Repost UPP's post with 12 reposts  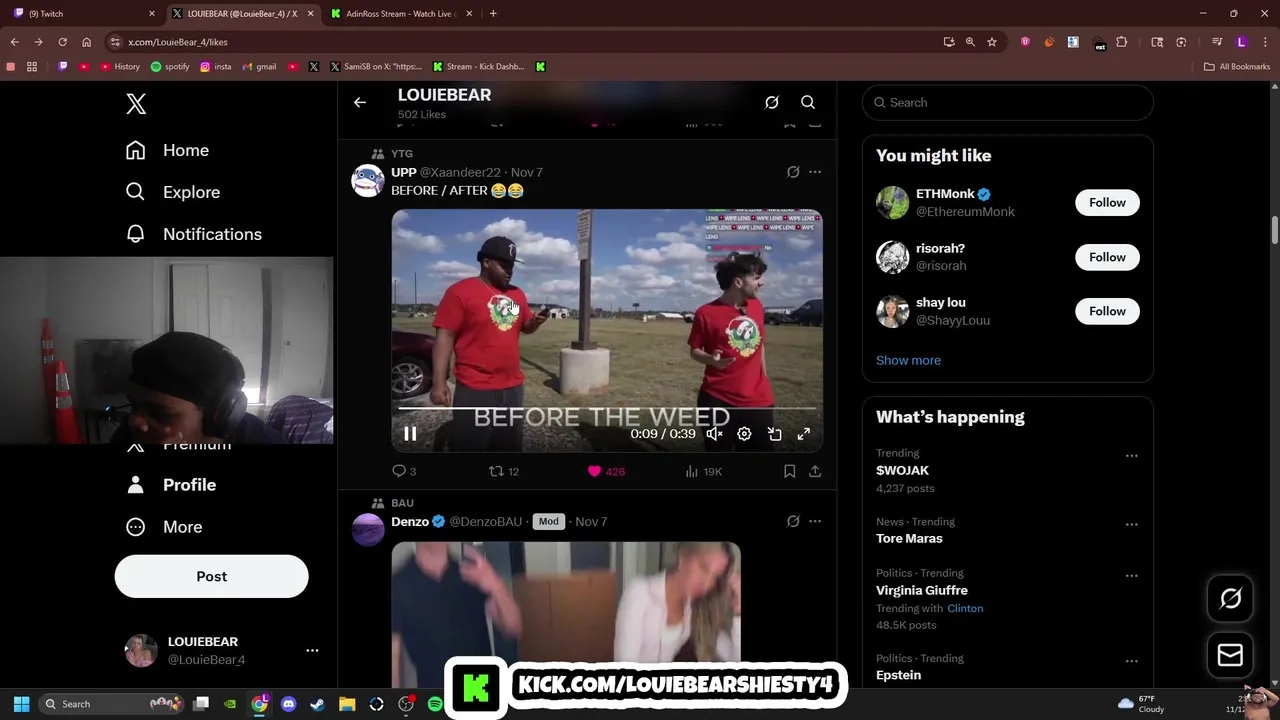click(503, 471)
